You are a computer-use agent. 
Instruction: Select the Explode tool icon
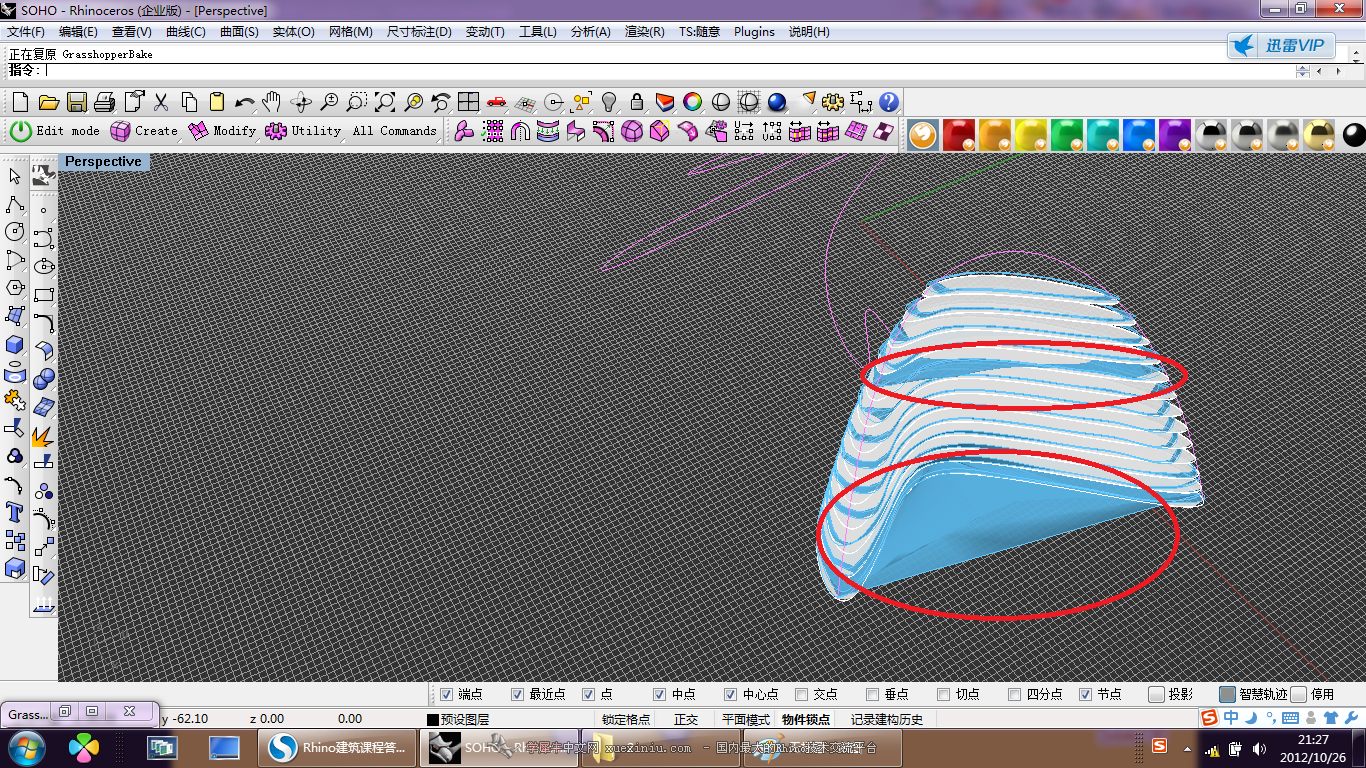click(x=44, y=435)
